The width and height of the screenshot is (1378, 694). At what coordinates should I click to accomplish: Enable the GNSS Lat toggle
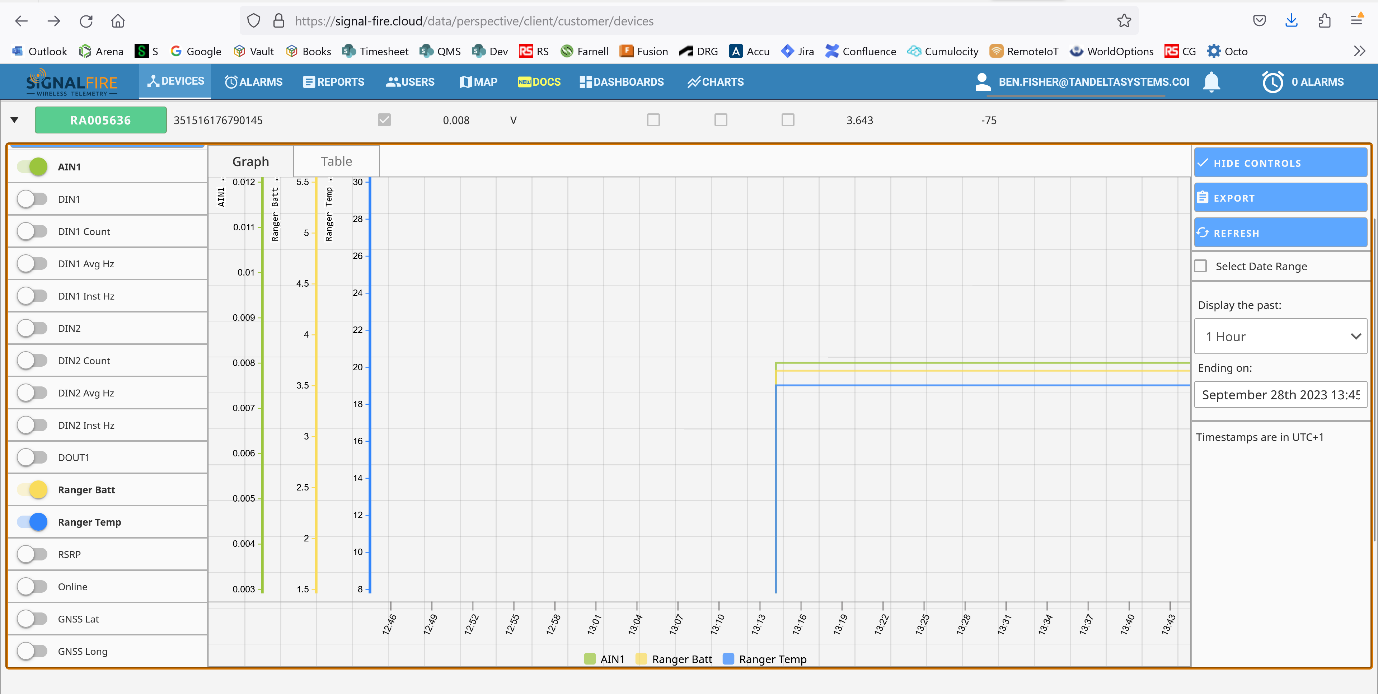tap(32, 619)
